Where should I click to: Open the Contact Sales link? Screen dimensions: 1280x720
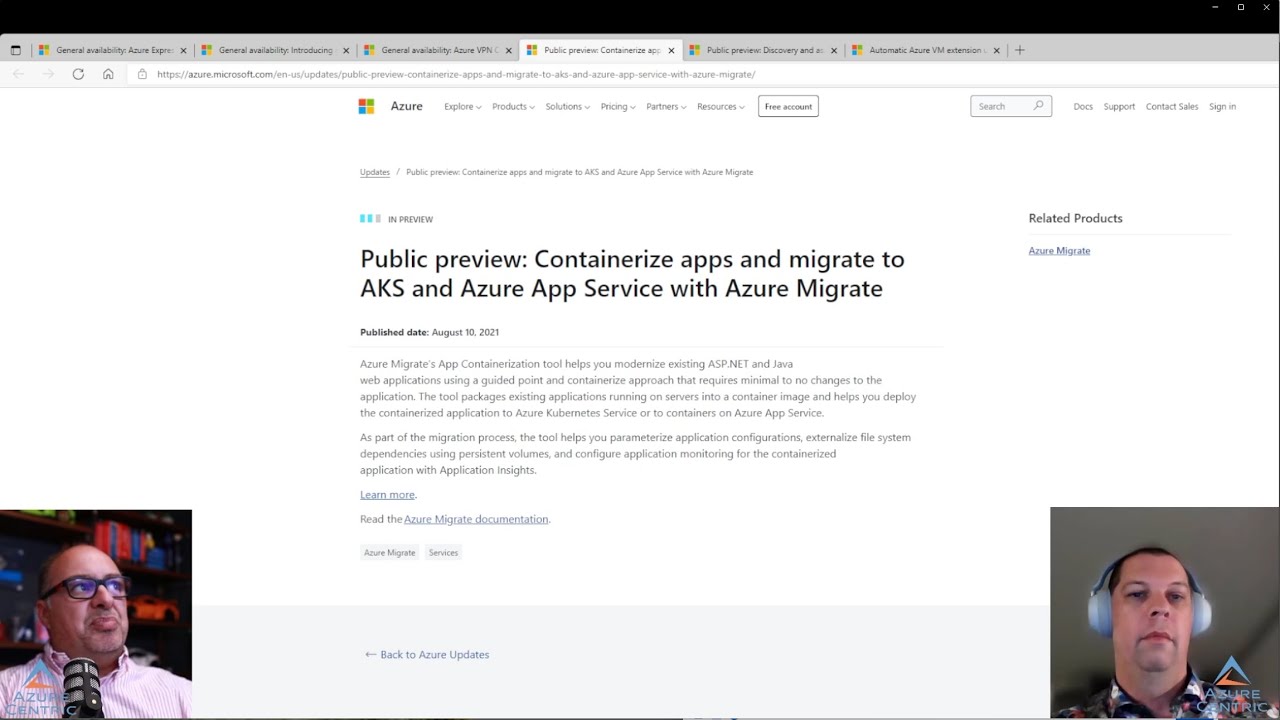(x=1172, y=106)
